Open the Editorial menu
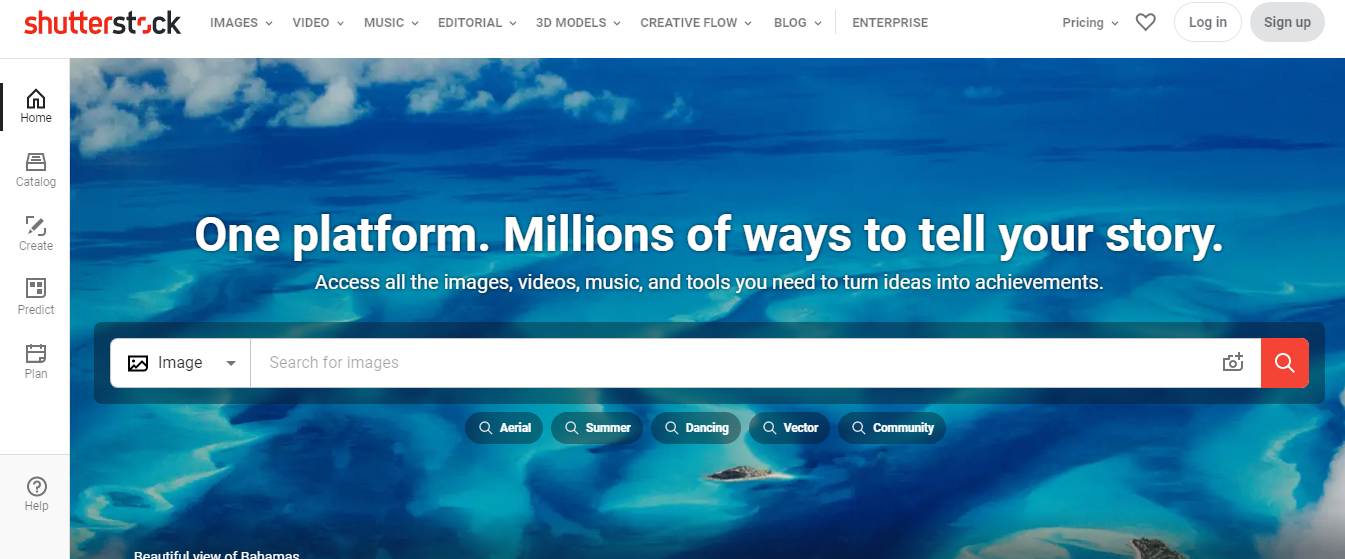 pyautogui.click(x=477, y=22)
